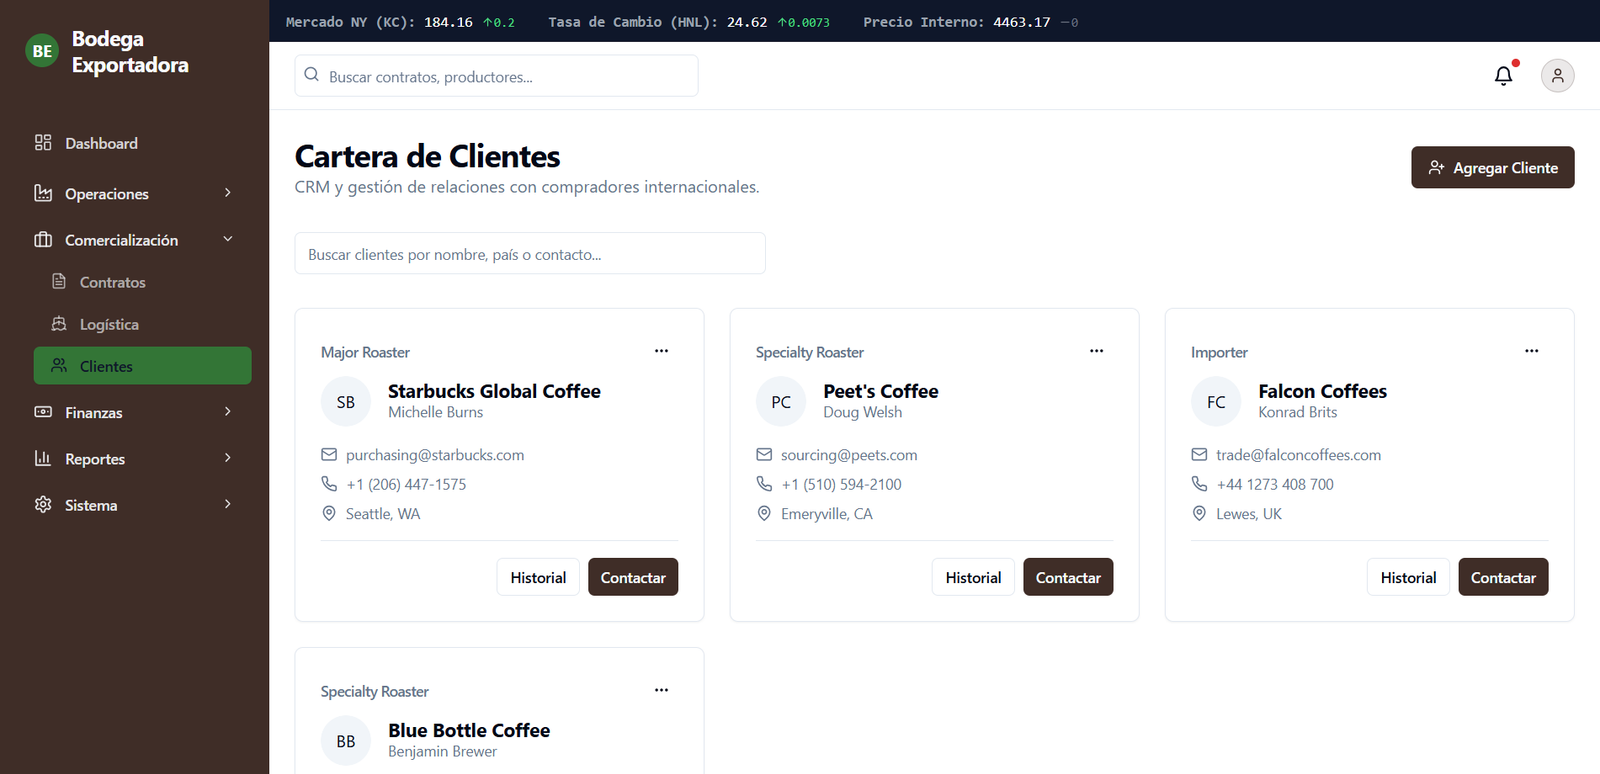
Task: Click Blue Bottle Coffee client name
Action: click(469, 730)
